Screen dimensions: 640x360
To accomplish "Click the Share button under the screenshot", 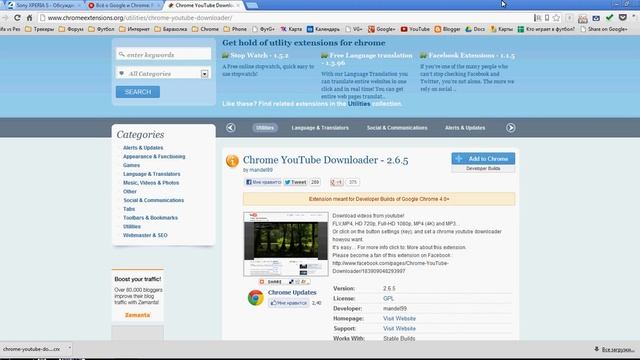I will pyautogui.click(x=271, y=282).
